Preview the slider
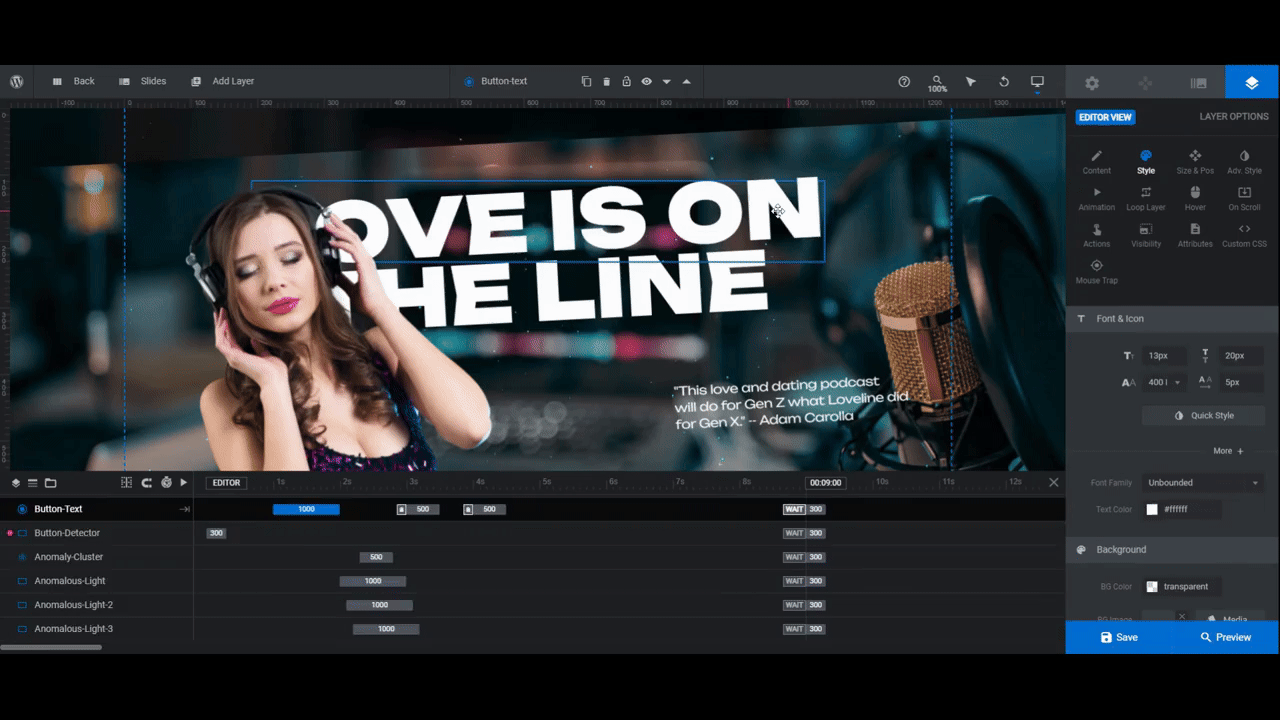Viewport: 1280px width, 720px height. pos(1225,637)
